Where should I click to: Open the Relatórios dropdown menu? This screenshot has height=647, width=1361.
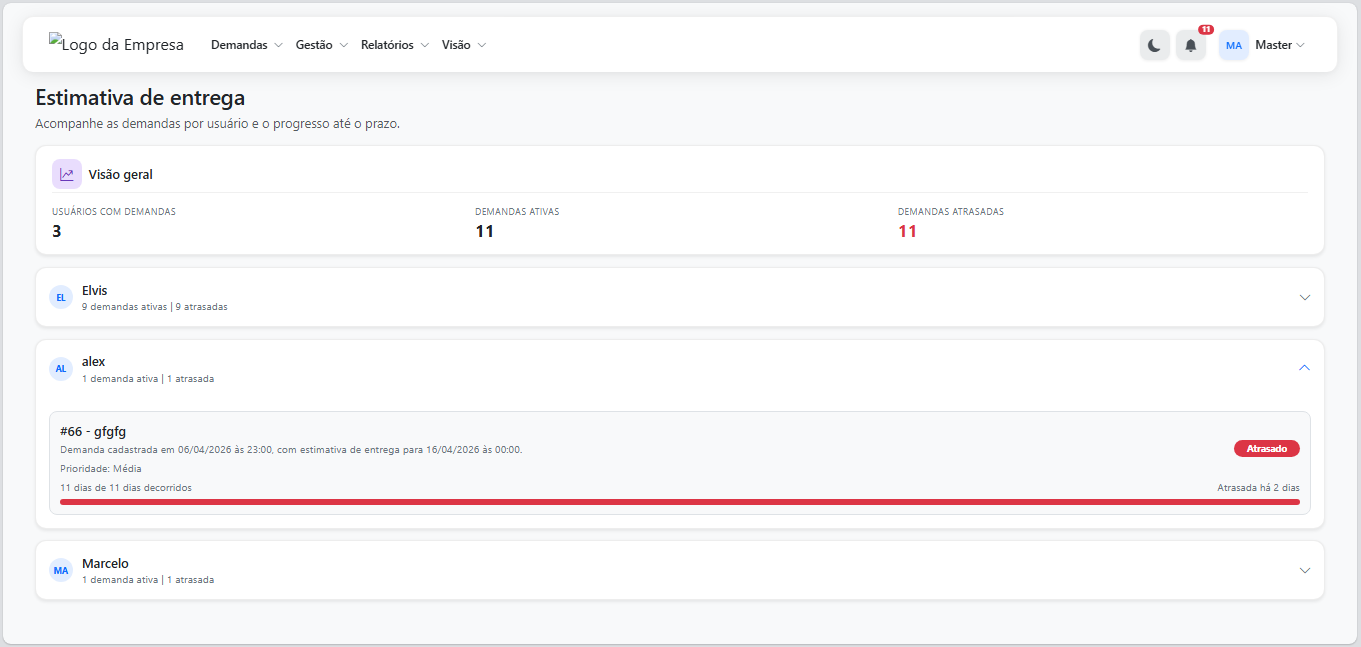click(x=394, y=45)
